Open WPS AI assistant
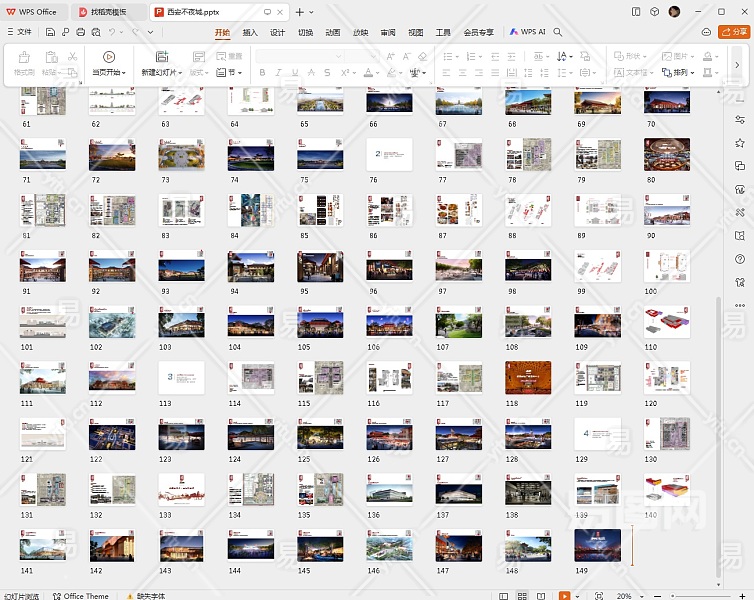 tap(527, 32)
